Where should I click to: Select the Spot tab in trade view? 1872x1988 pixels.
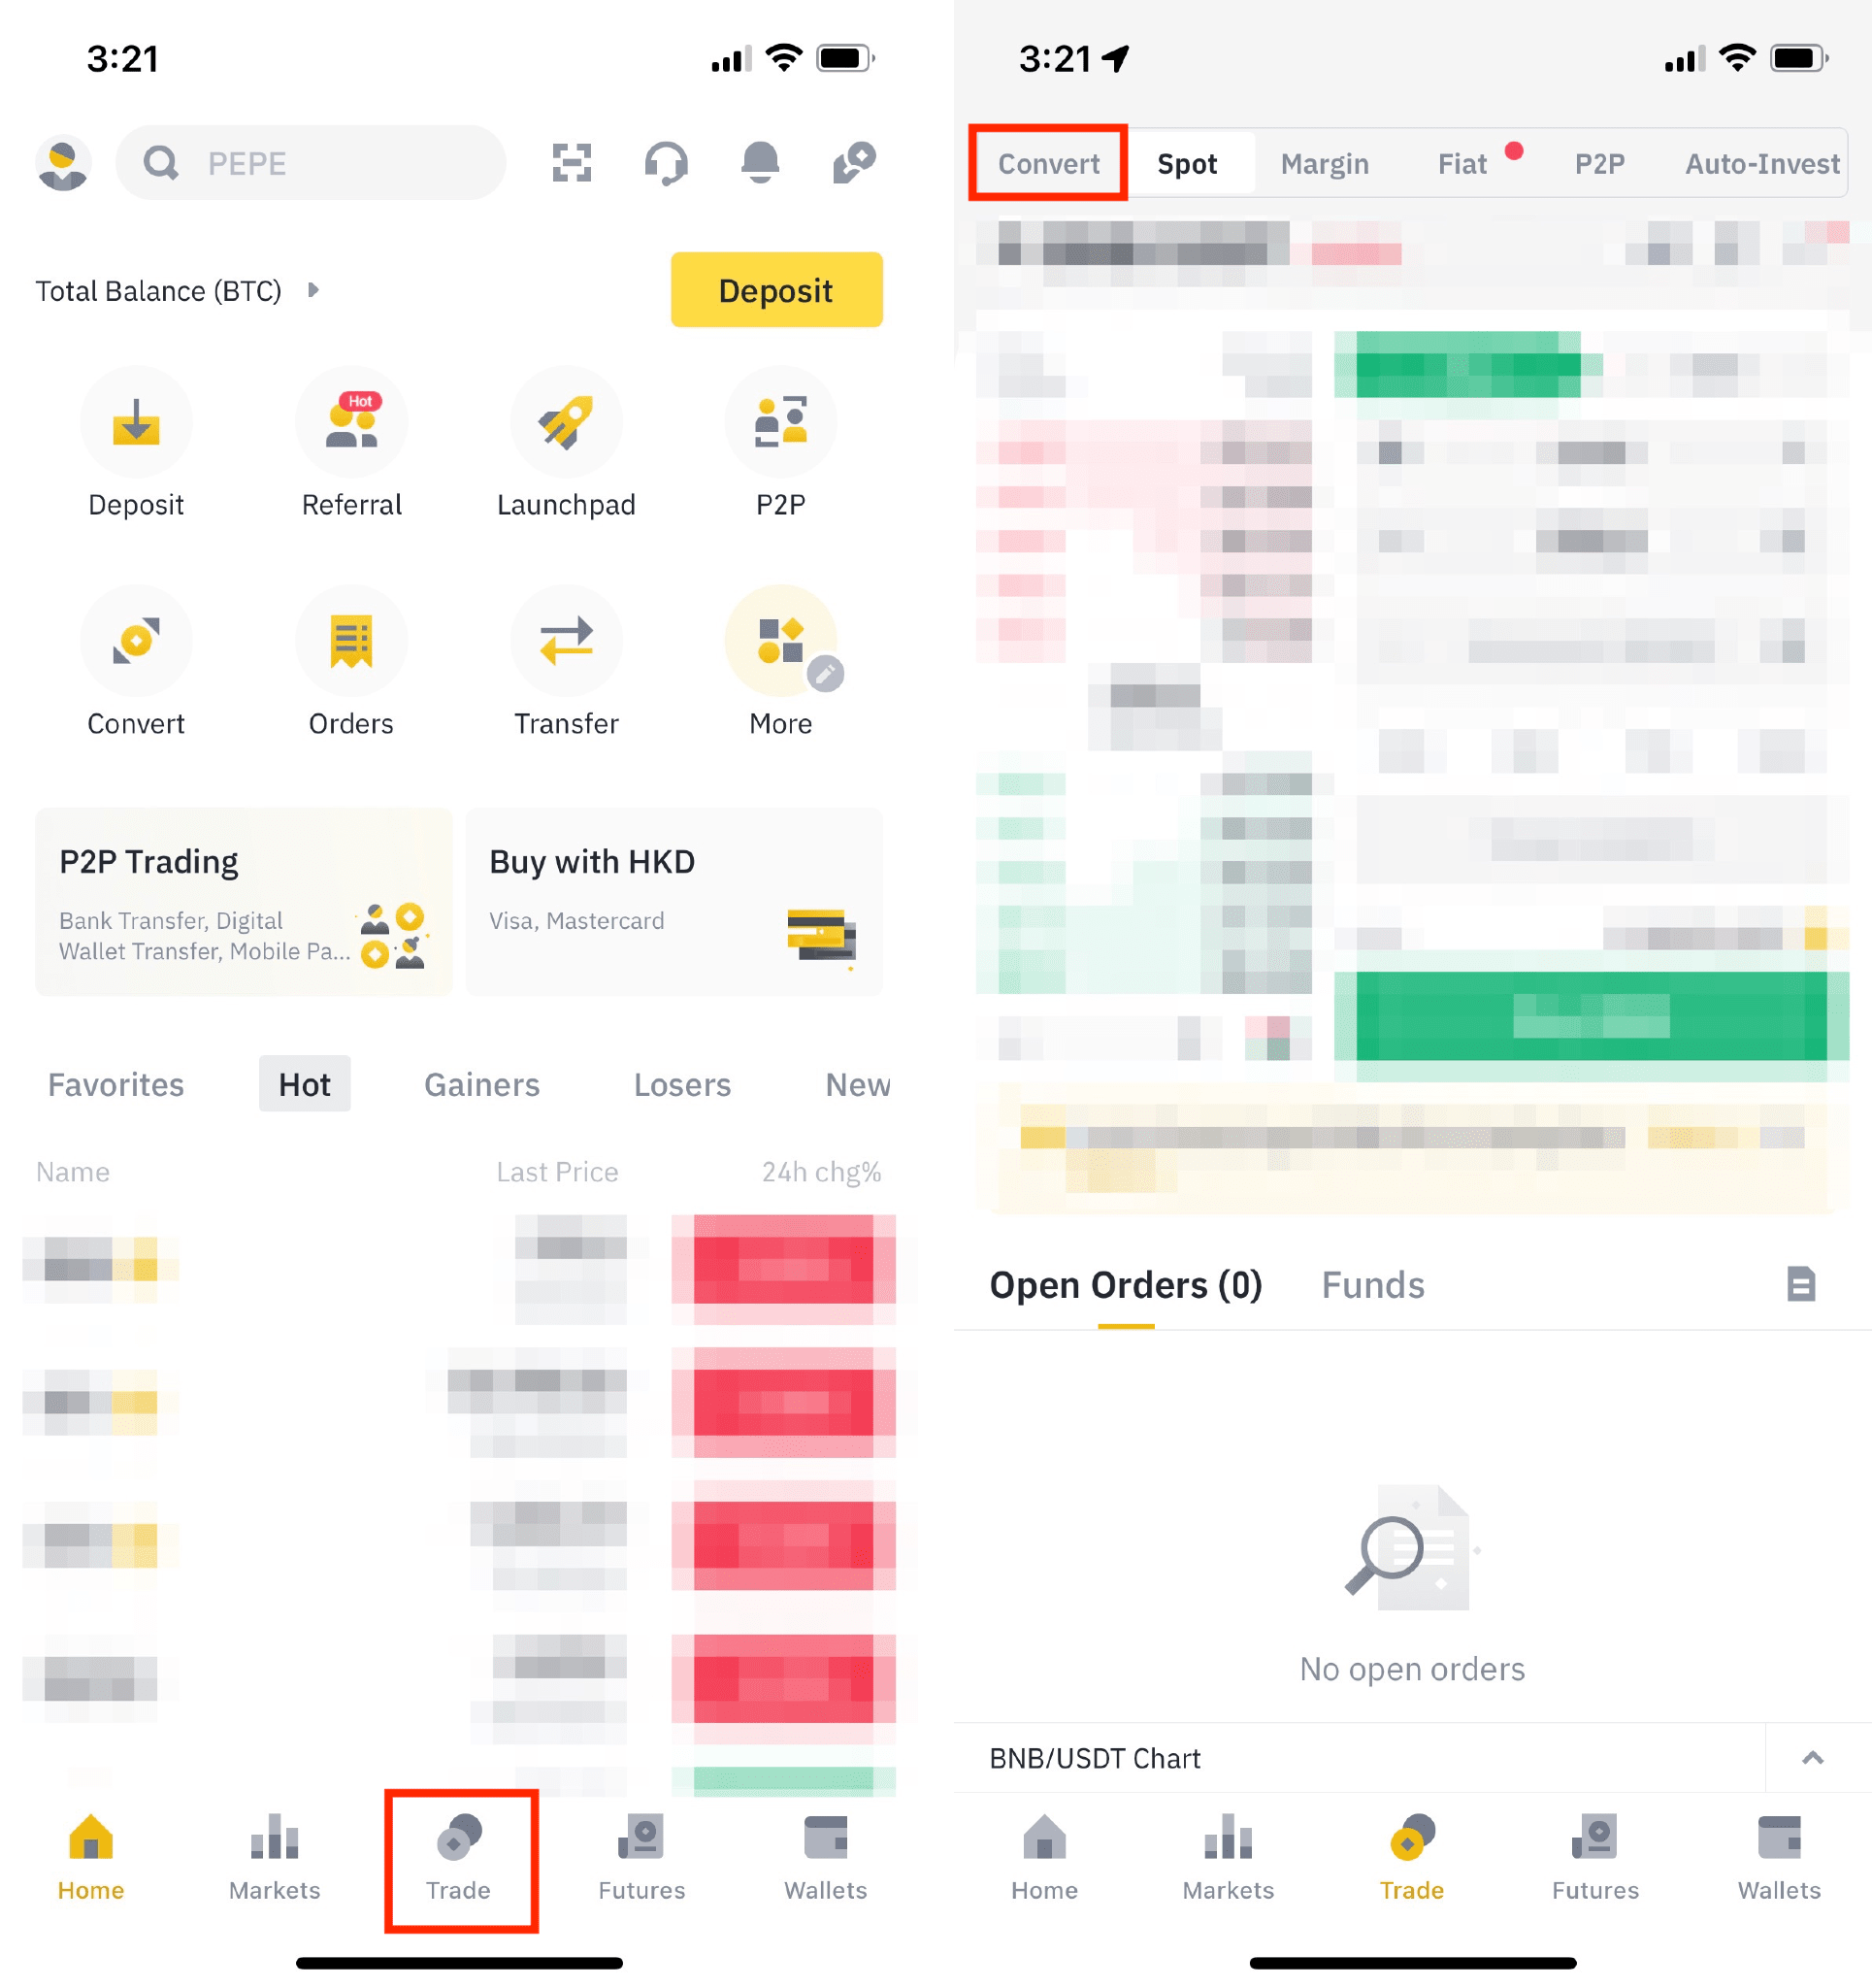(x=1191, y=164)
